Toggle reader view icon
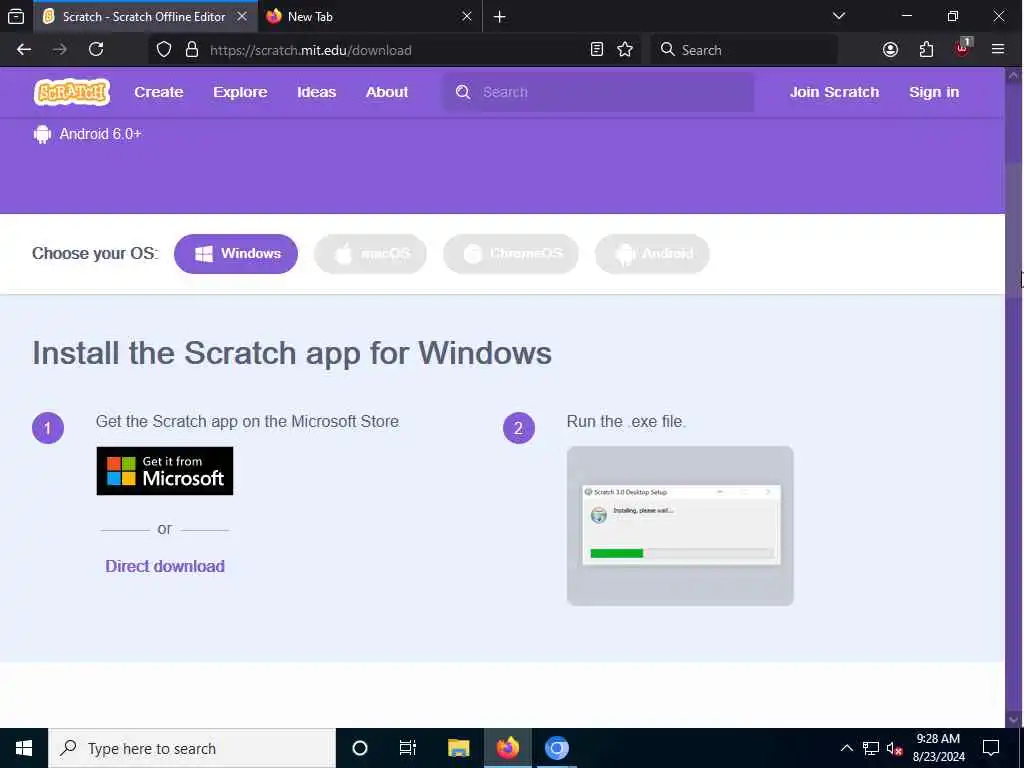 tap(596, 50)
